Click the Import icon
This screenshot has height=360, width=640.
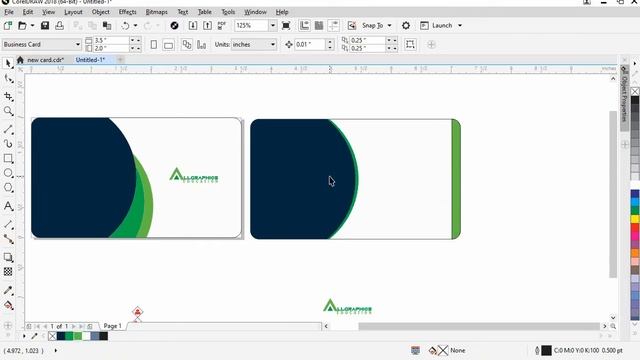click(x=193, y=25)
